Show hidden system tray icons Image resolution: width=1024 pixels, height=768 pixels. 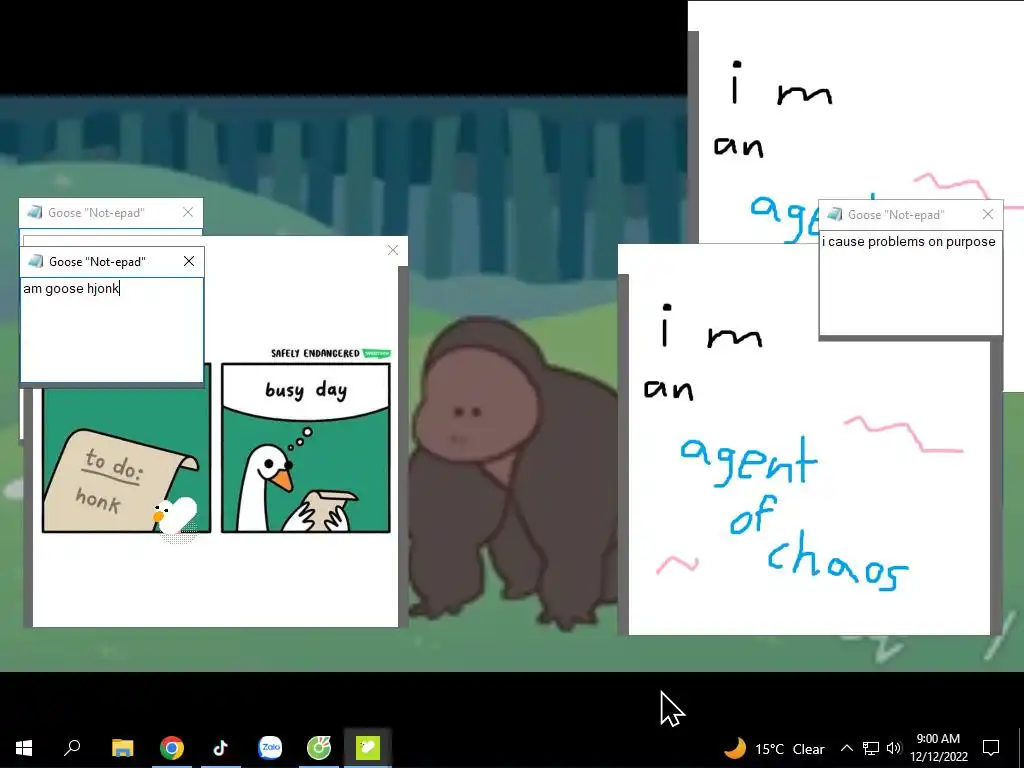tap(846, 748)
